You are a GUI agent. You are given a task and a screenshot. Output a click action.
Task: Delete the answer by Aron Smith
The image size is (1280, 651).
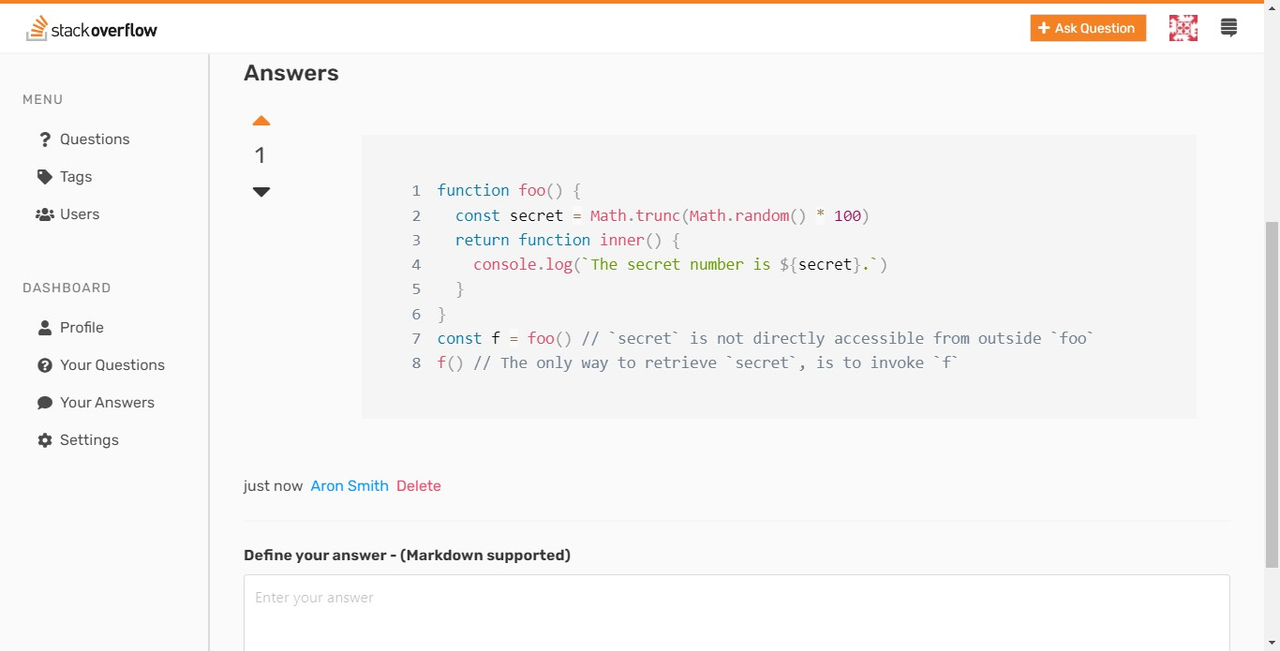418,486
